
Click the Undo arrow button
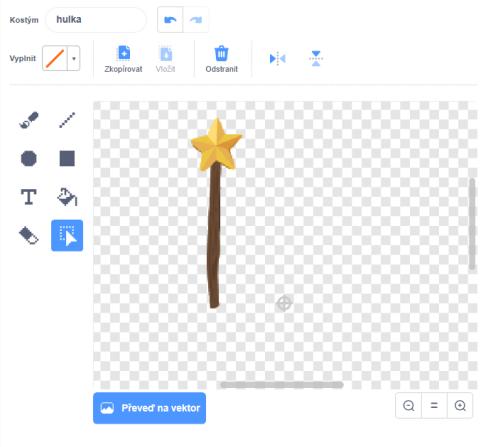click(x=170, y=20)
